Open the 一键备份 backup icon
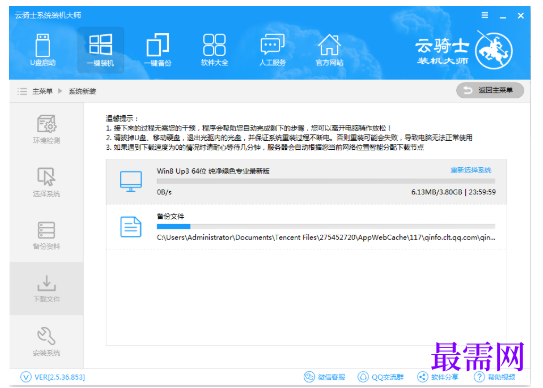This screenshot has width=543, height=388. pos(158,50)
